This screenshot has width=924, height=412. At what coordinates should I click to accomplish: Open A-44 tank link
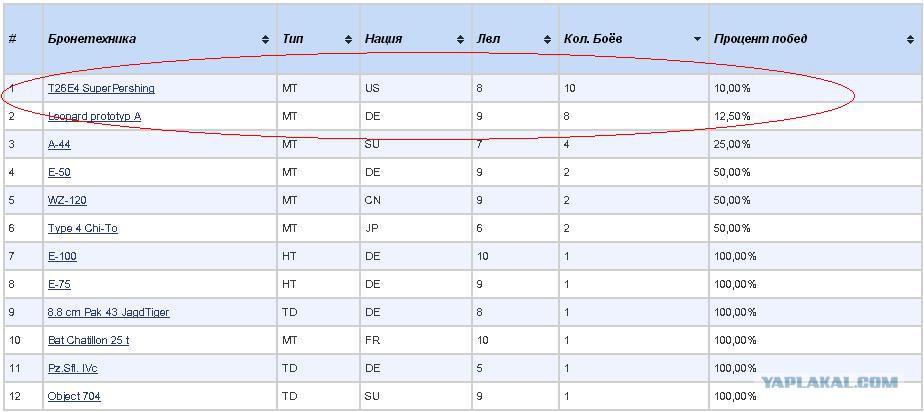click(x=60, y=144)
